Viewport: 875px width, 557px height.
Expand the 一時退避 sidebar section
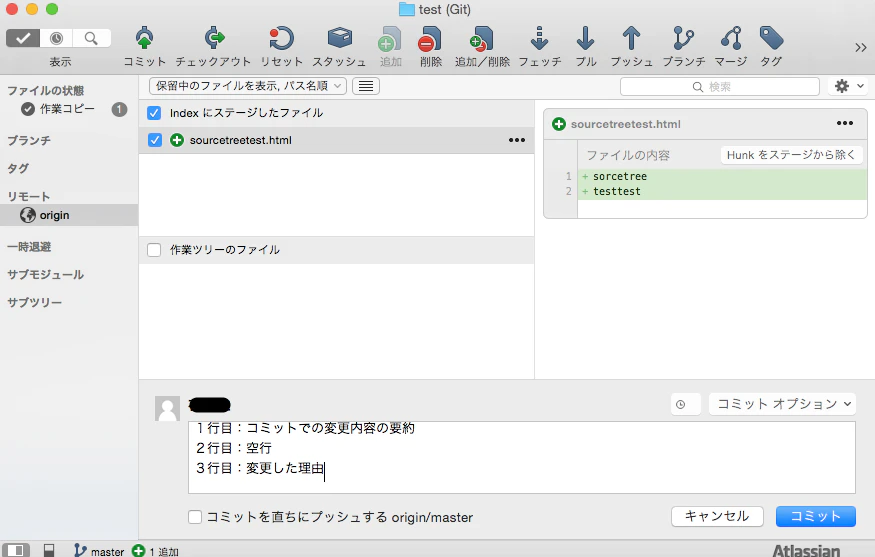click(x=29, y=246)
